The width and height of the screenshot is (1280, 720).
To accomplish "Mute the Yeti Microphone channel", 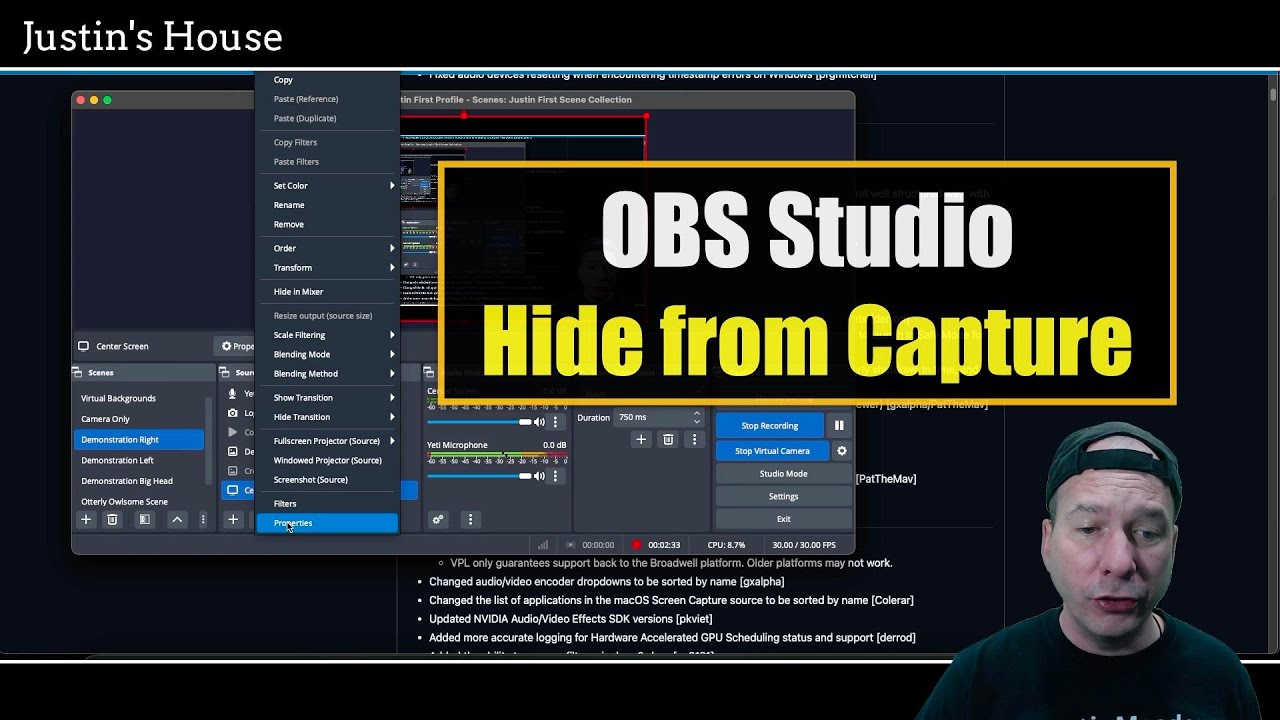I will coord(540,476).
